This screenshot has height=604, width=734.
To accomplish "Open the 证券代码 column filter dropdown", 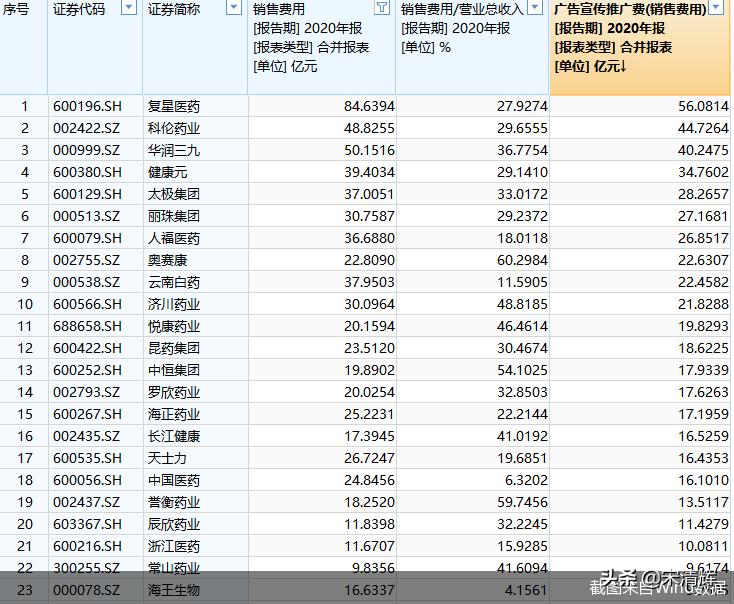I will [129, 7].
